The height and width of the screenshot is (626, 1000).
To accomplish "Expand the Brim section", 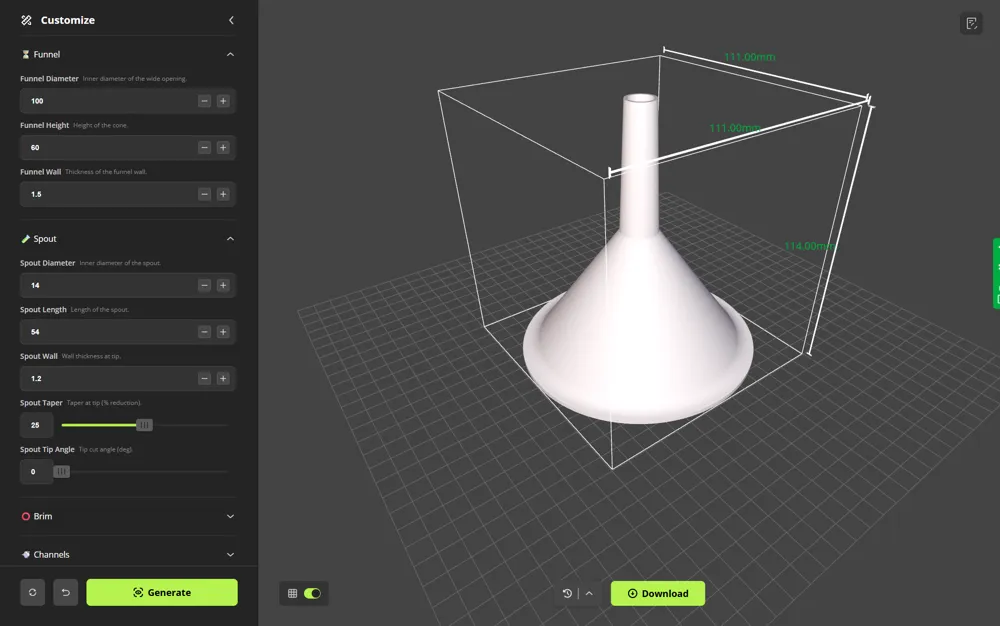I will click(x=232, y=516).
